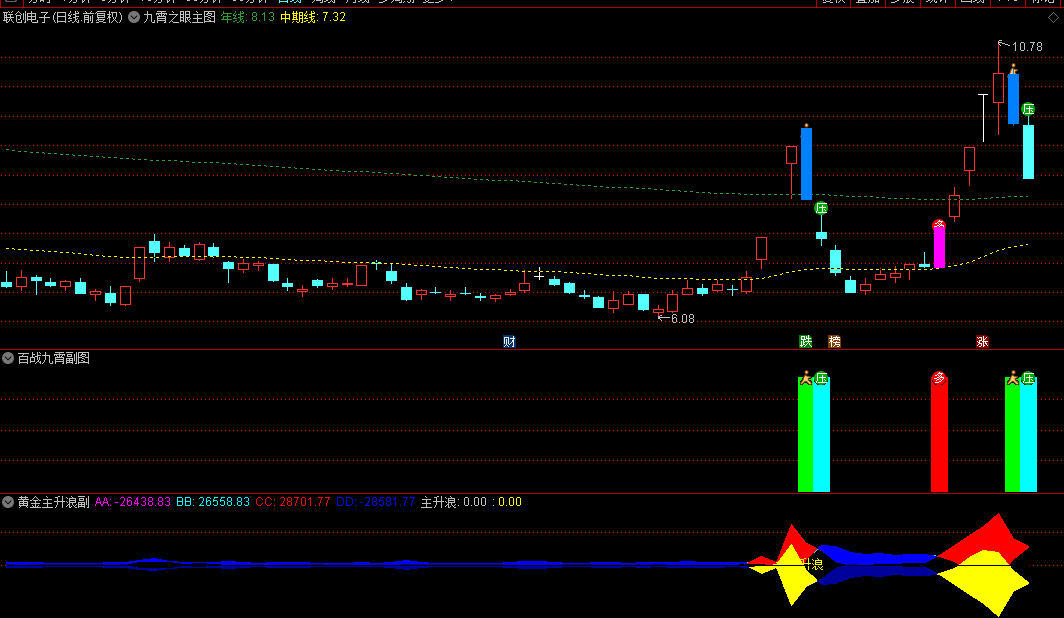This screenshot has height=618, width=1064.
Task: Click the 主升浪: 0.00 reading
Action: 454,502
